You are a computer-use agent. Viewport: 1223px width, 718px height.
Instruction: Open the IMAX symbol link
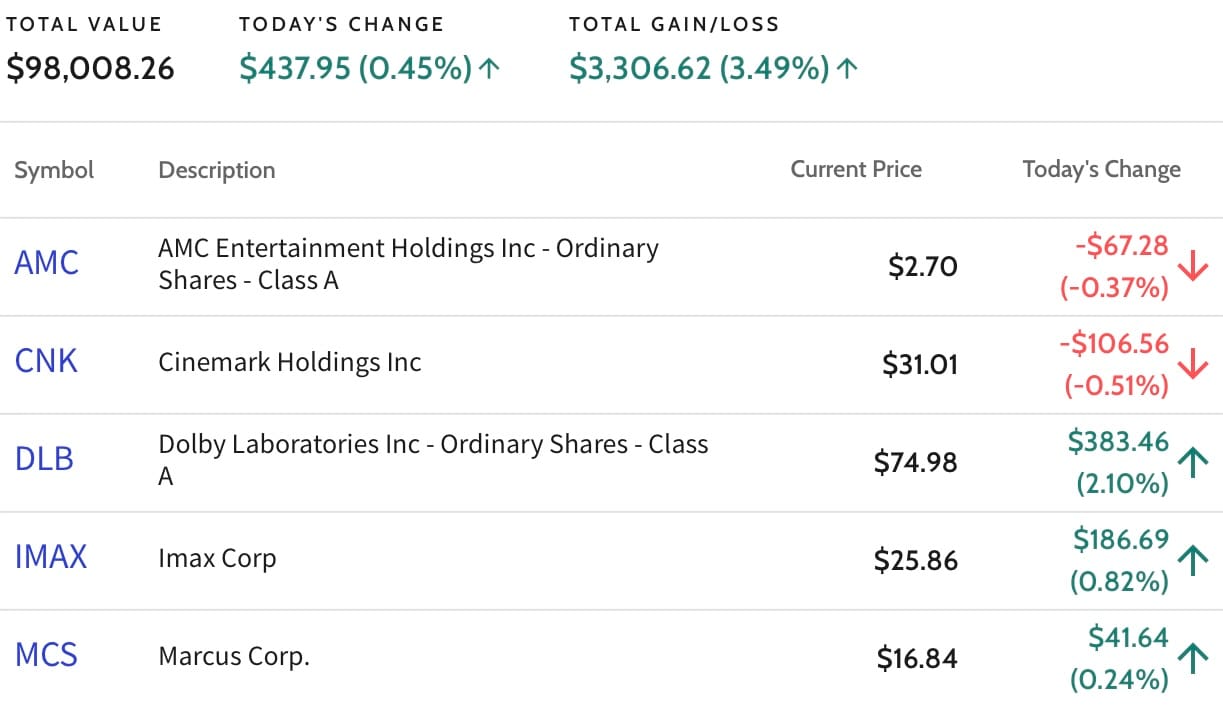pos(51,556)
